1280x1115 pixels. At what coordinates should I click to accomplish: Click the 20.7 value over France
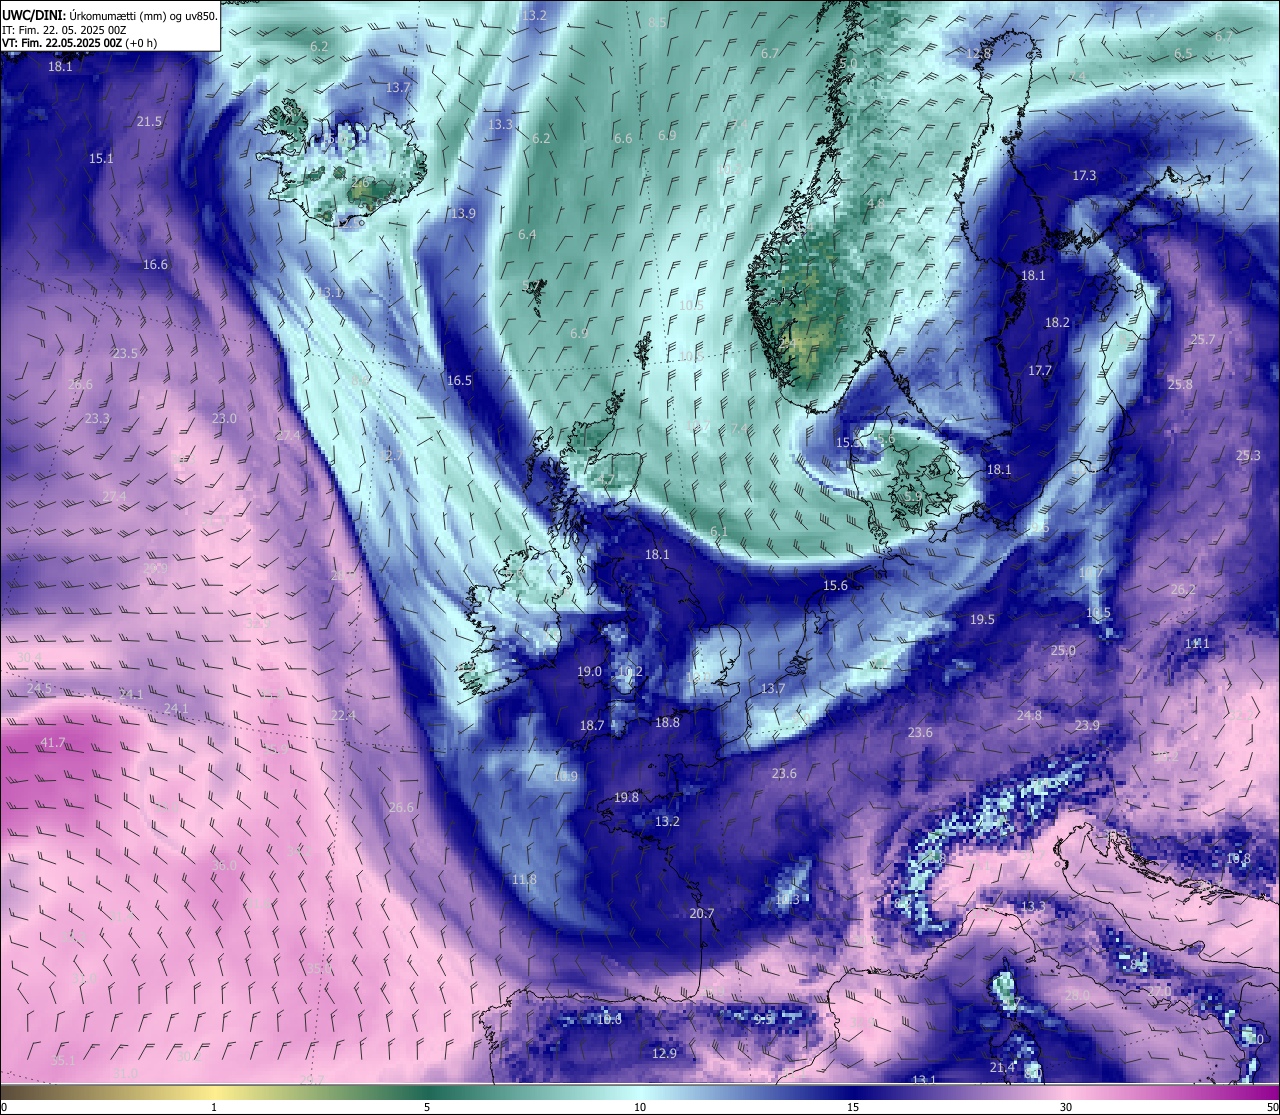point(702,913)
